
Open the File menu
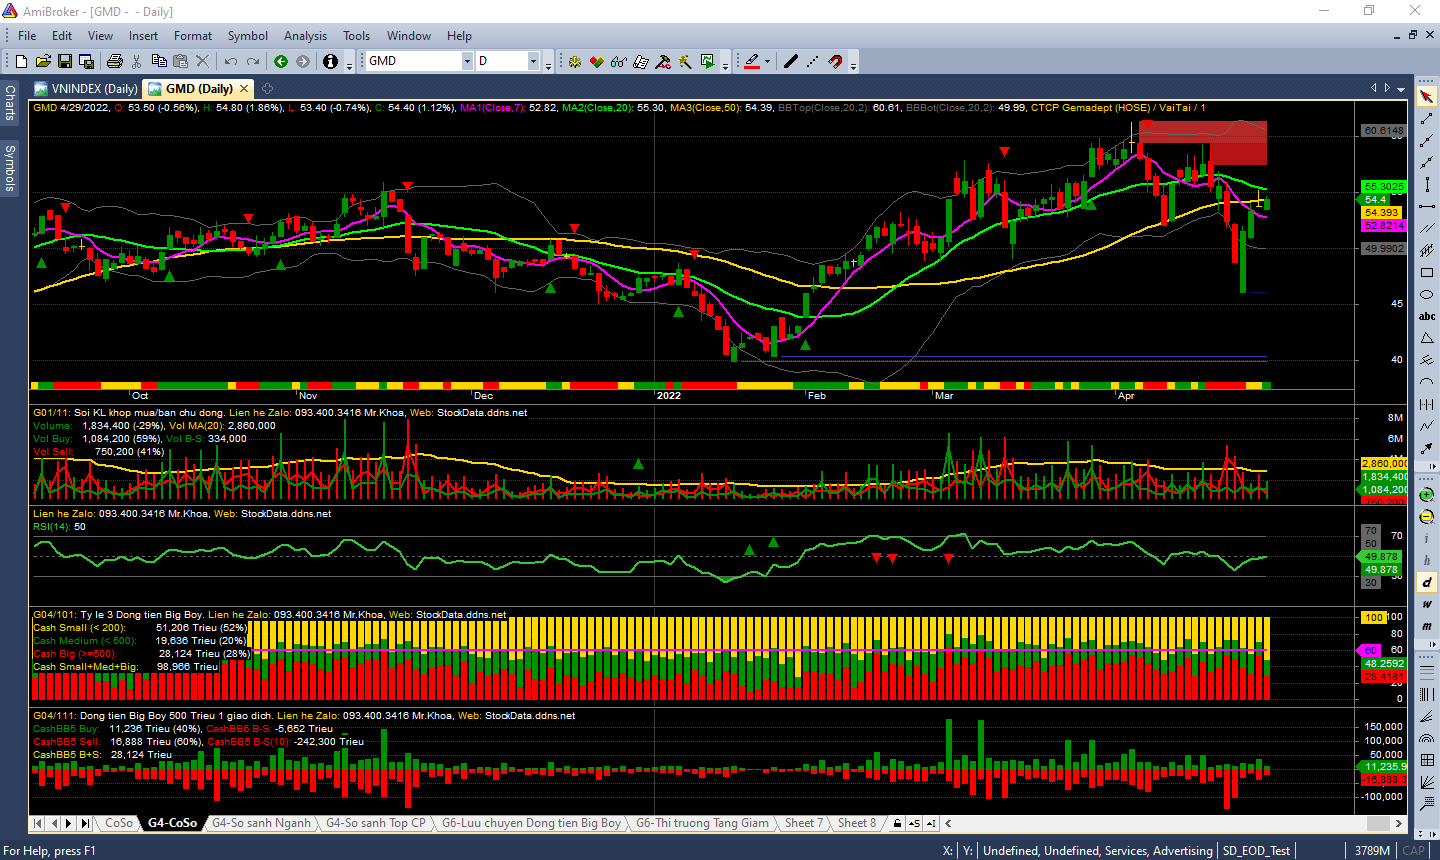(x=27, y=35)
